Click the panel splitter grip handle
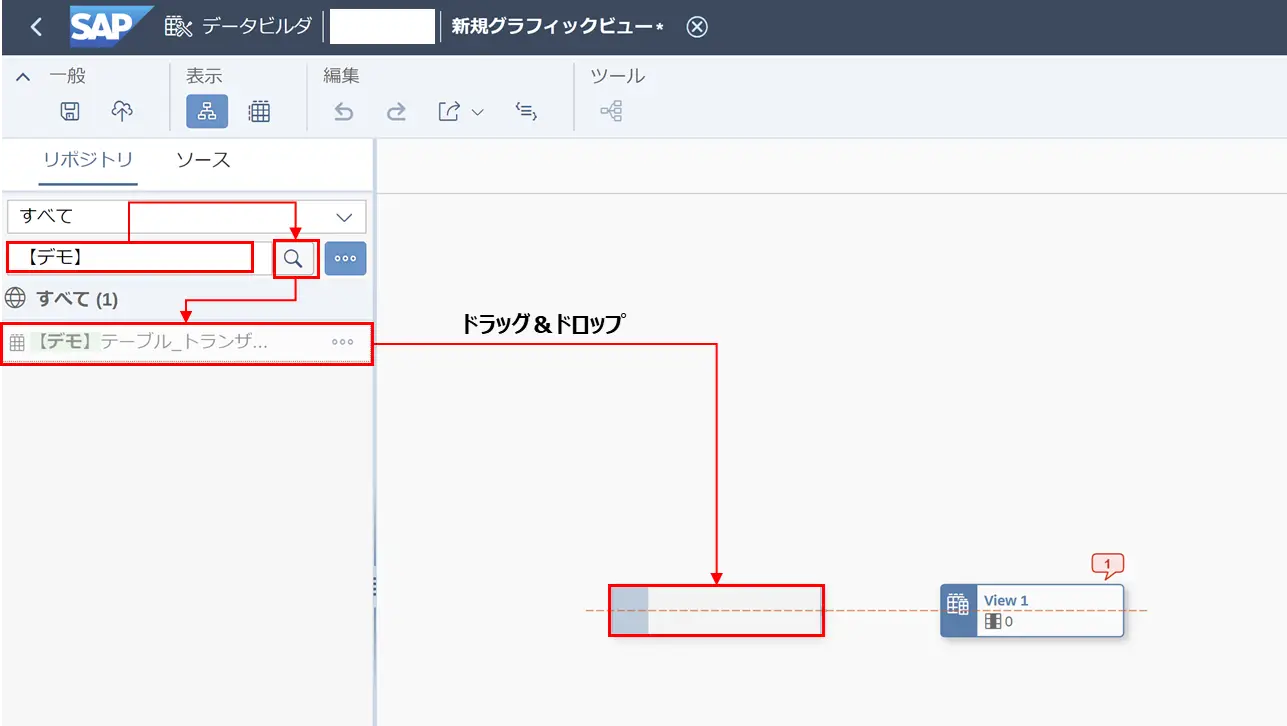Viewport: 1287px width, 726px height. point(375,586)
